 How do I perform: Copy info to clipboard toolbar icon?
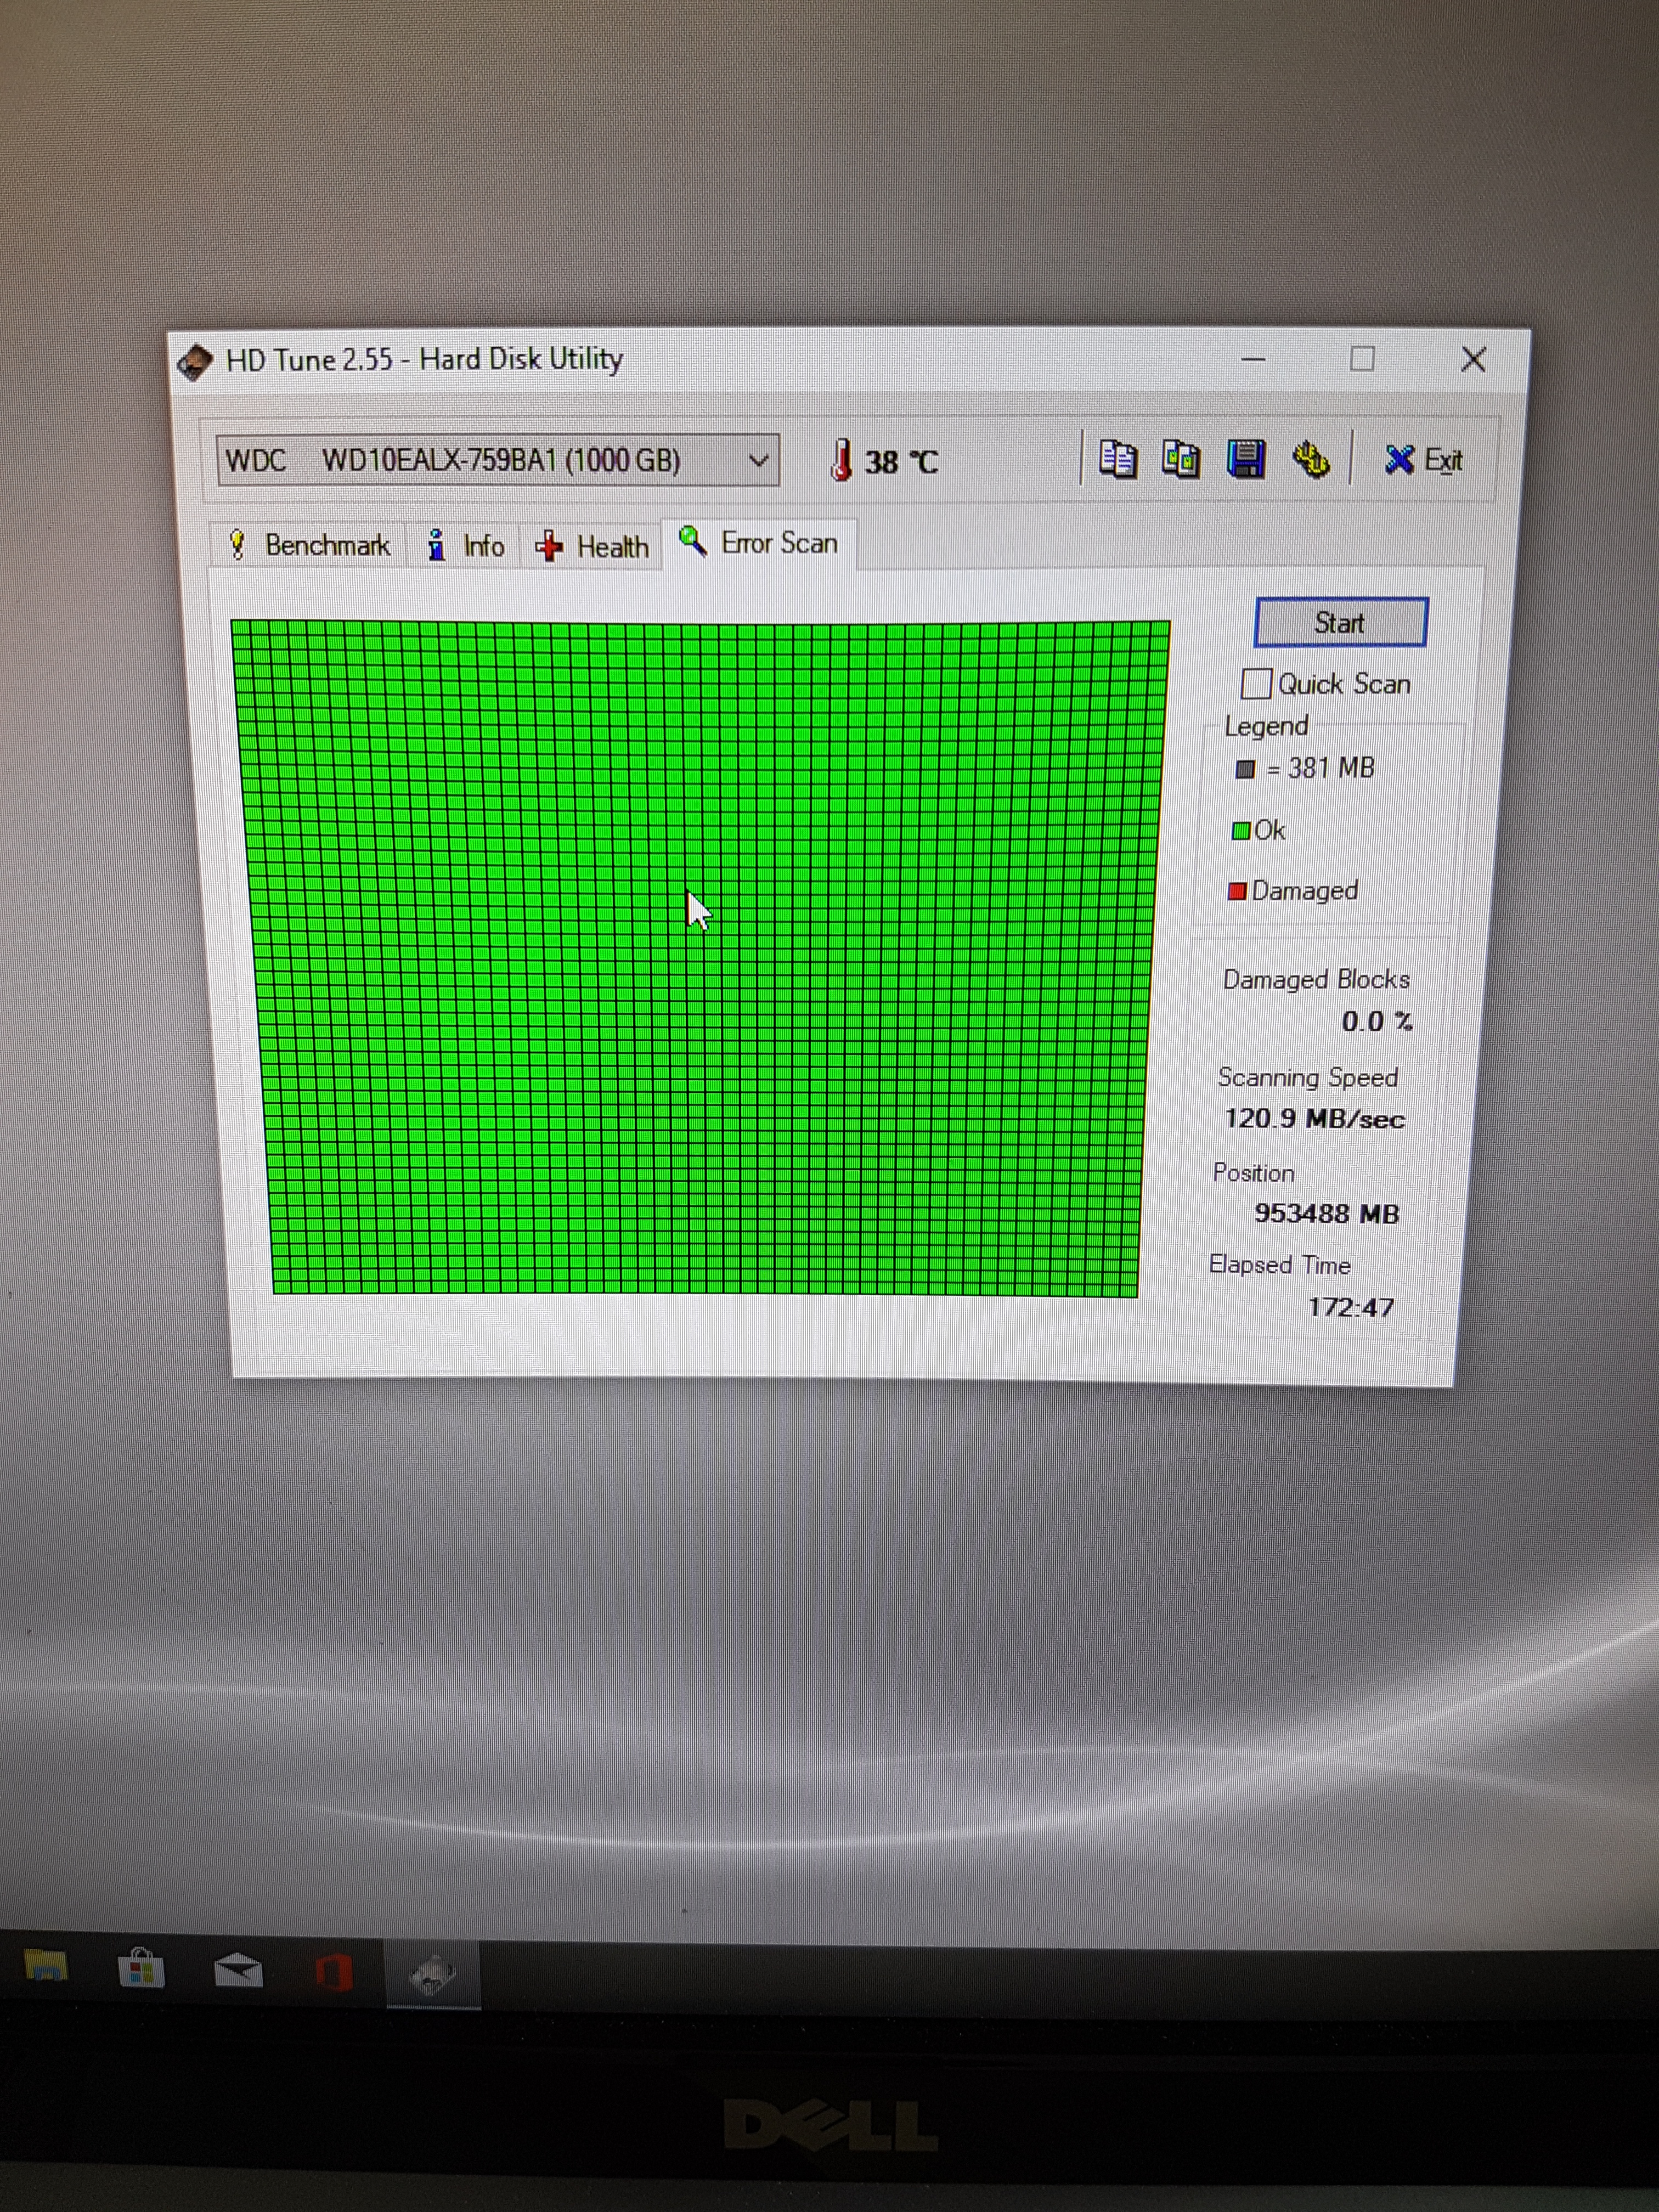click(1117, 459)
